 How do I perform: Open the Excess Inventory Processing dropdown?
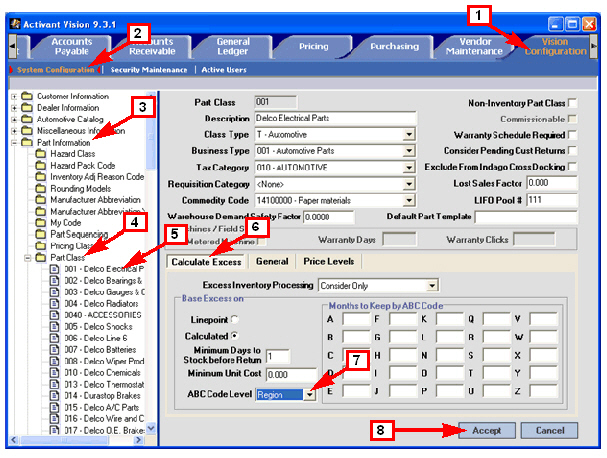pos(432,286)
